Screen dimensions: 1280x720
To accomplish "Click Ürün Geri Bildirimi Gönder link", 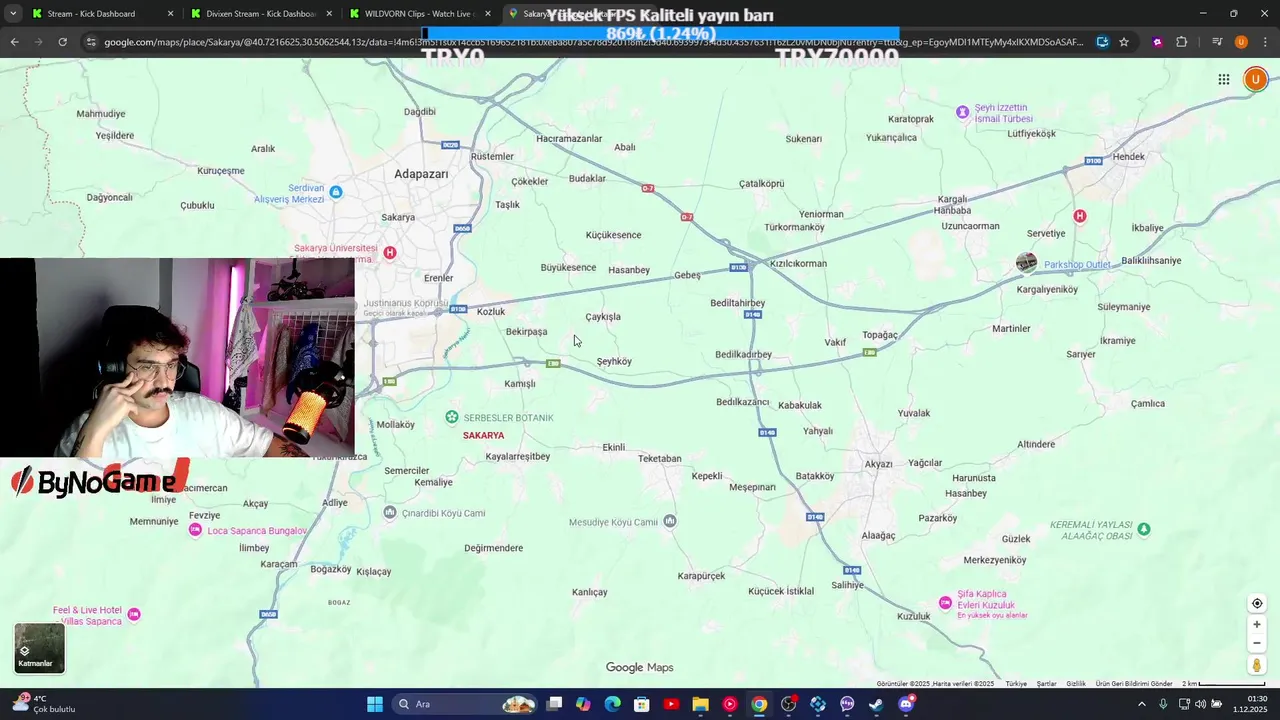I will pos(1134,684).
